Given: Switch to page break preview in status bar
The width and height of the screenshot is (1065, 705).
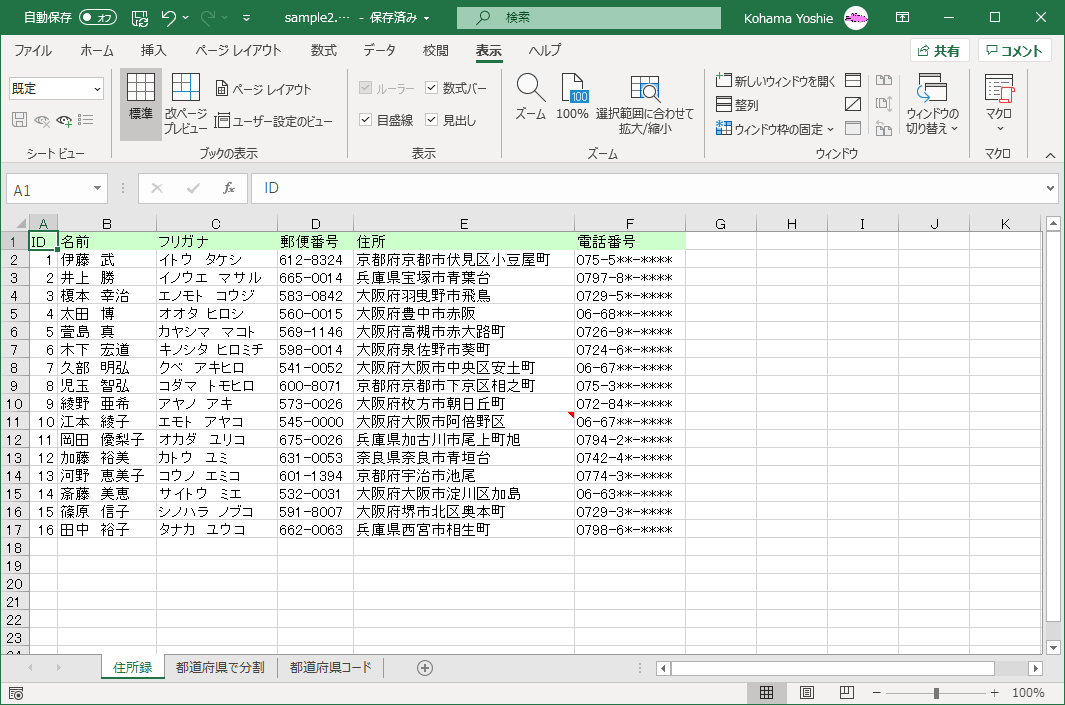Looking at the screenshot, I should 846,693.
